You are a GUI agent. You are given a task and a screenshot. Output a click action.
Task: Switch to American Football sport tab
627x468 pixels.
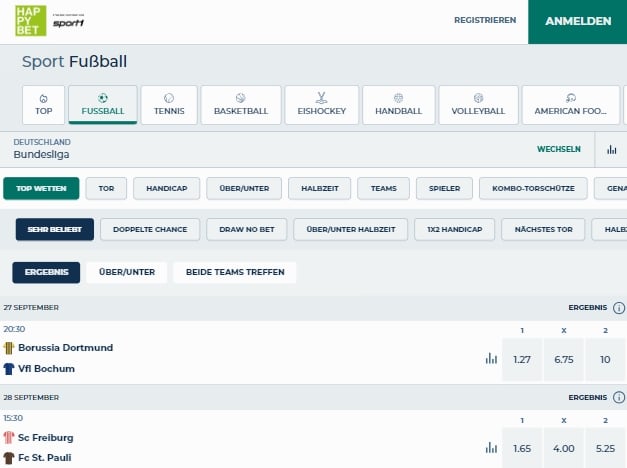[x=571, y=105]
